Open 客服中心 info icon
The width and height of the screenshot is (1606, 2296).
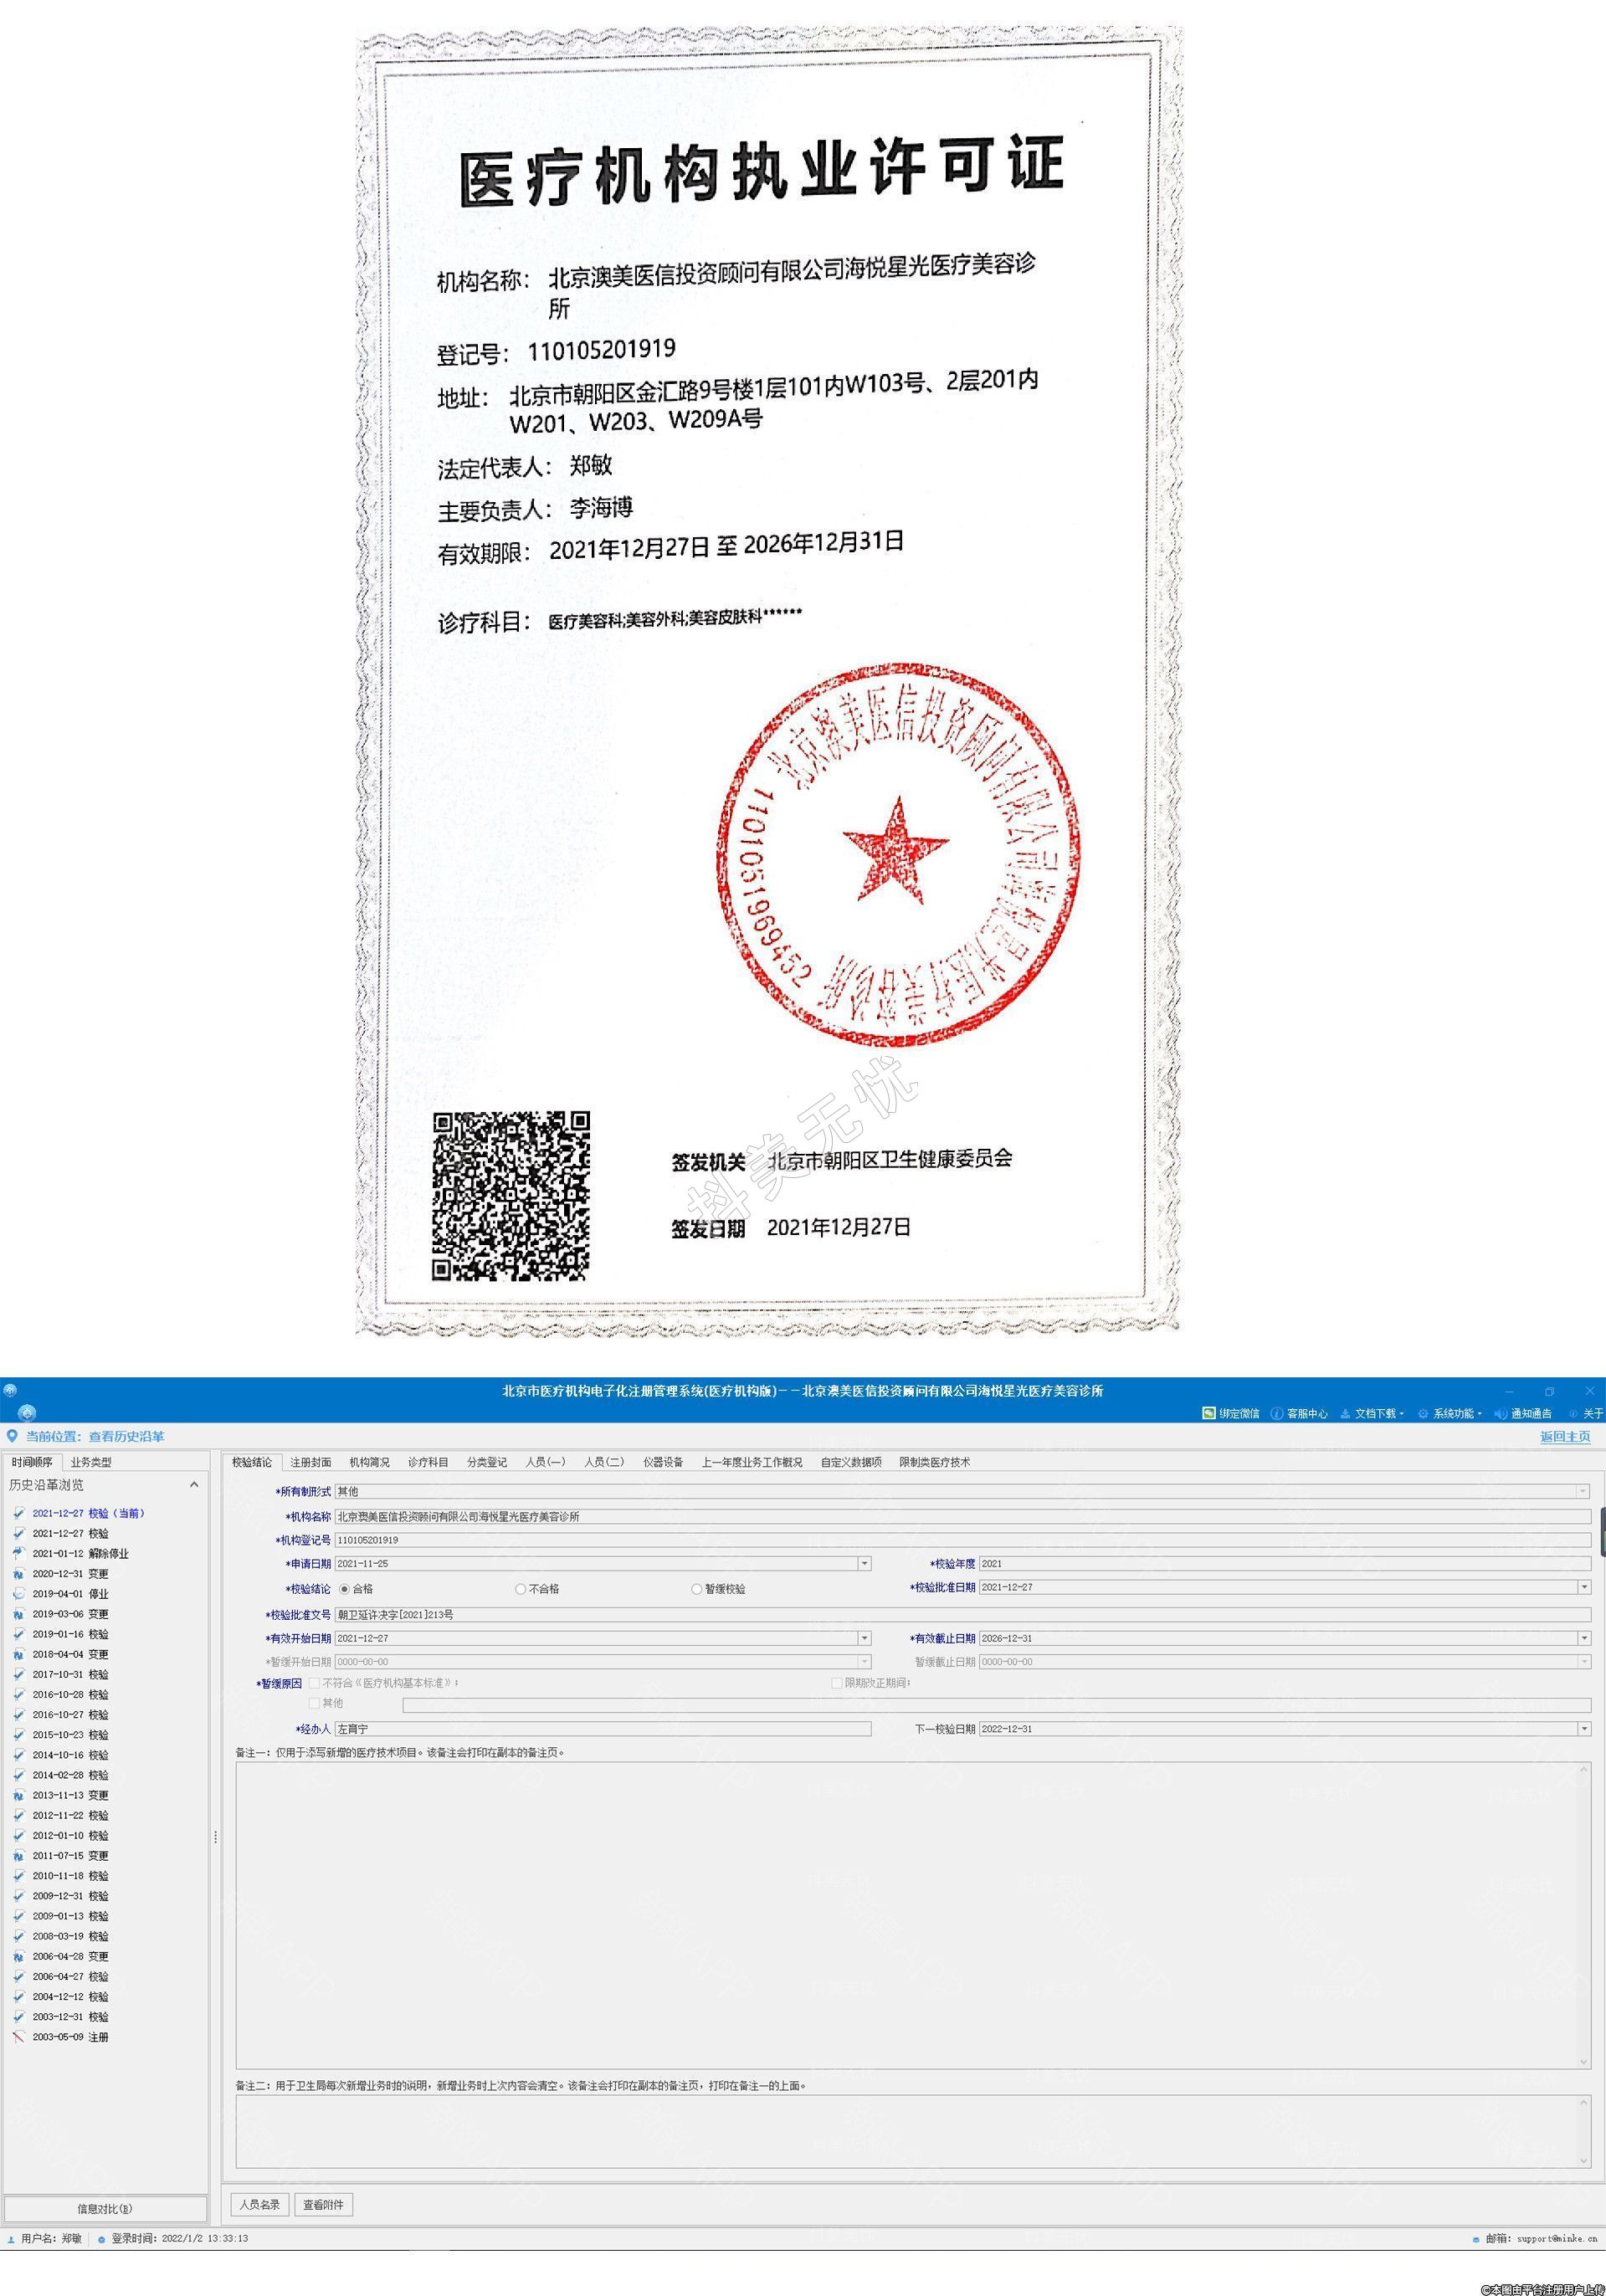(x=1277, y=1413)
